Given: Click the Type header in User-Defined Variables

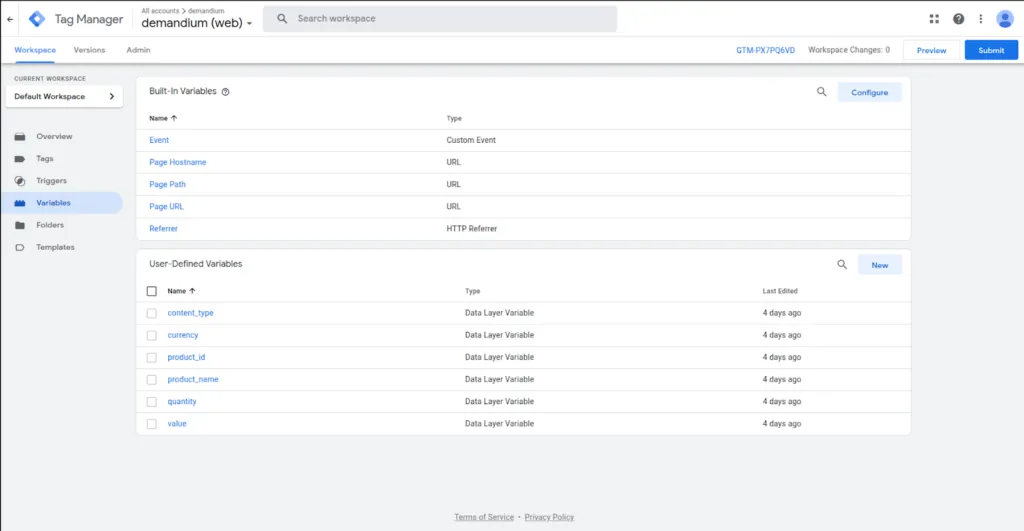Looking at the screenshot, I should coord(472,291).
